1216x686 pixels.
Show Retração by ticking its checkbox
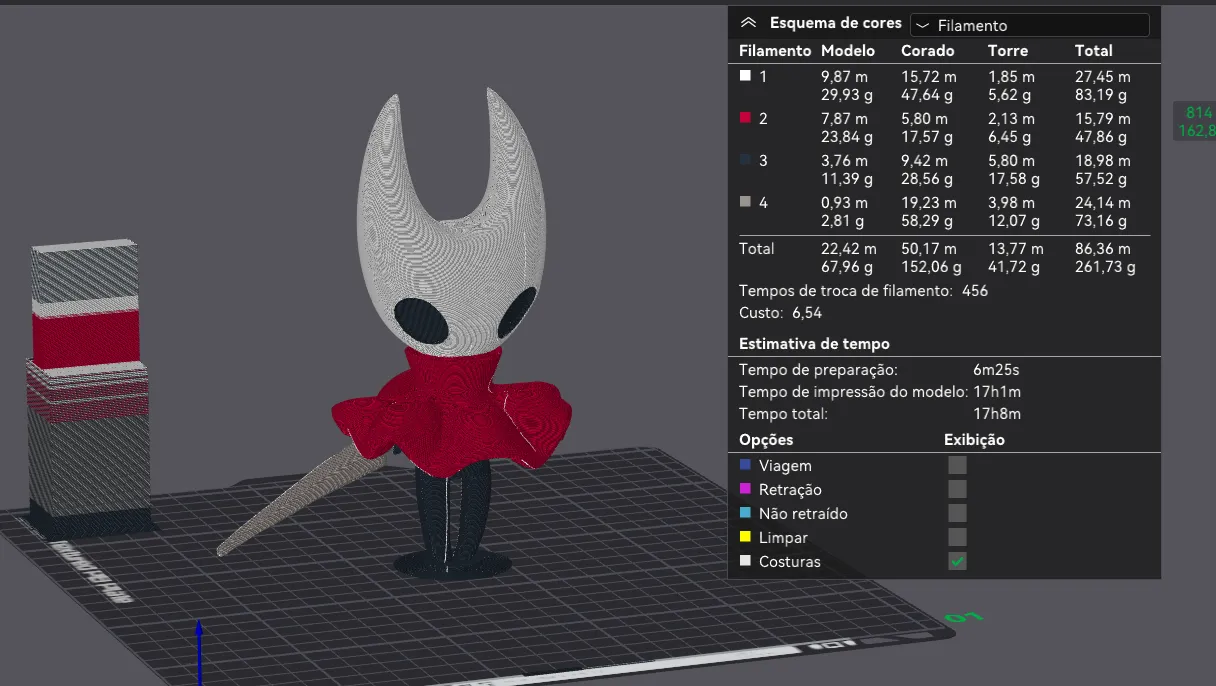[957, 489]
